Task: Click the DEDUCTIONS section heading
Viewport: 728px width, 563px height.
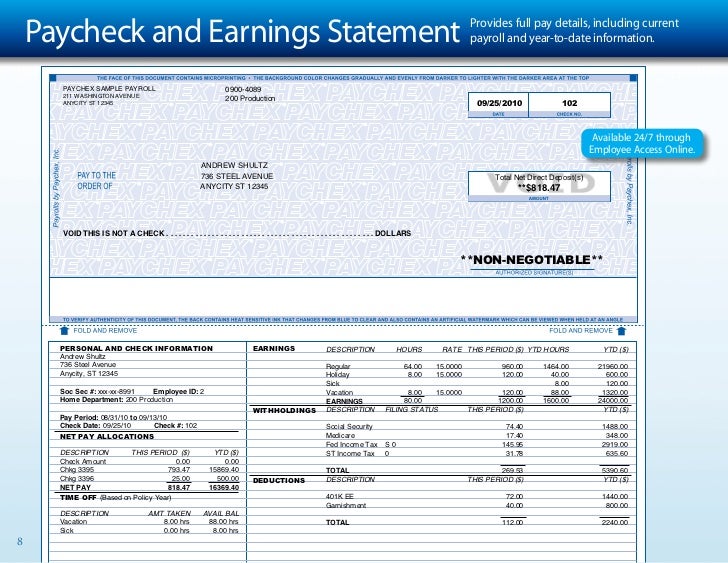Action: (279, 480)
